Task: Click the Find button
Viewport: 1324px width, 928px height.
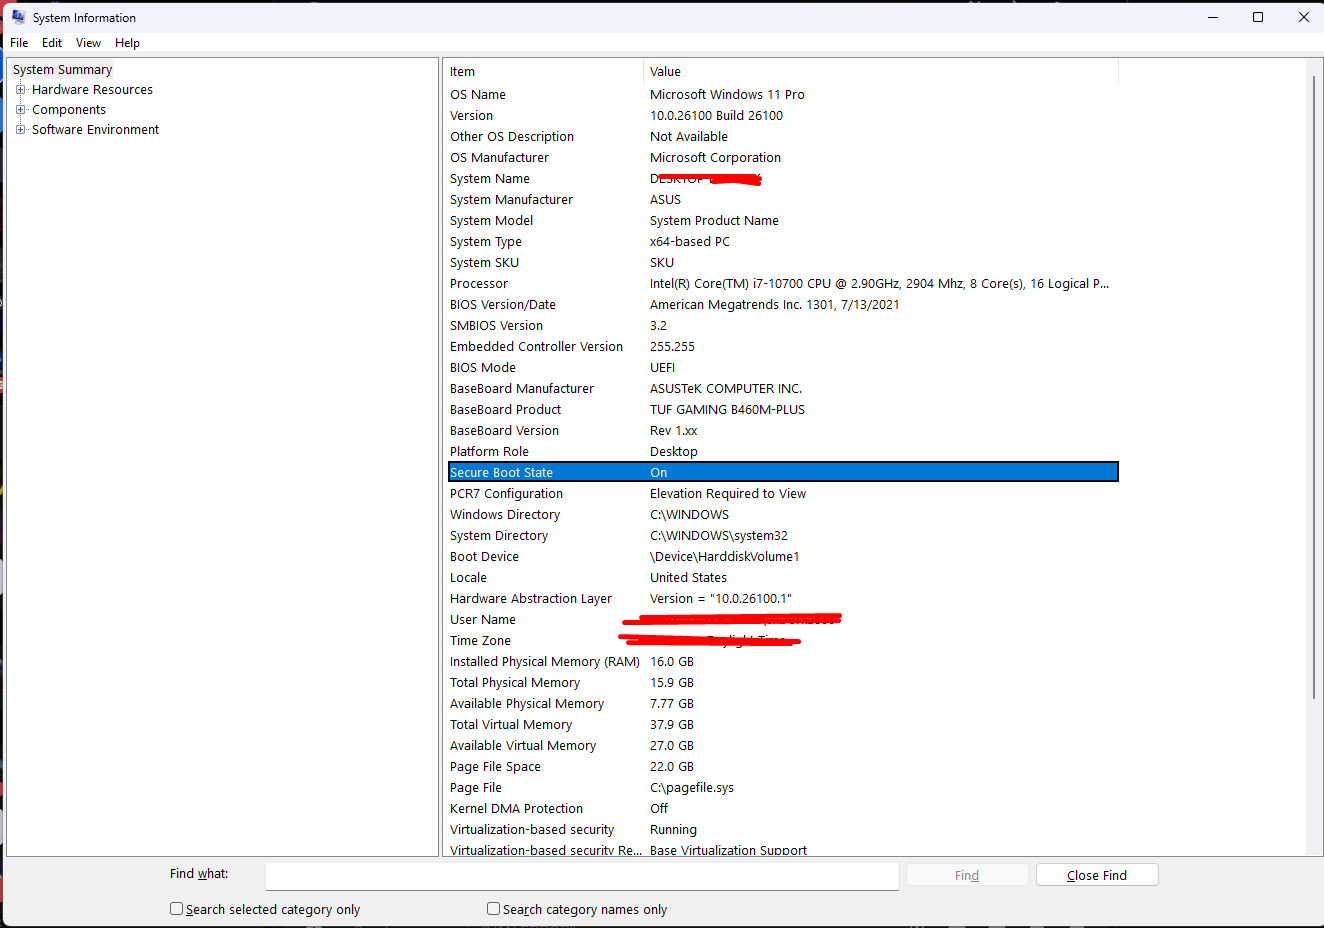Action: [x=967, y=875]
